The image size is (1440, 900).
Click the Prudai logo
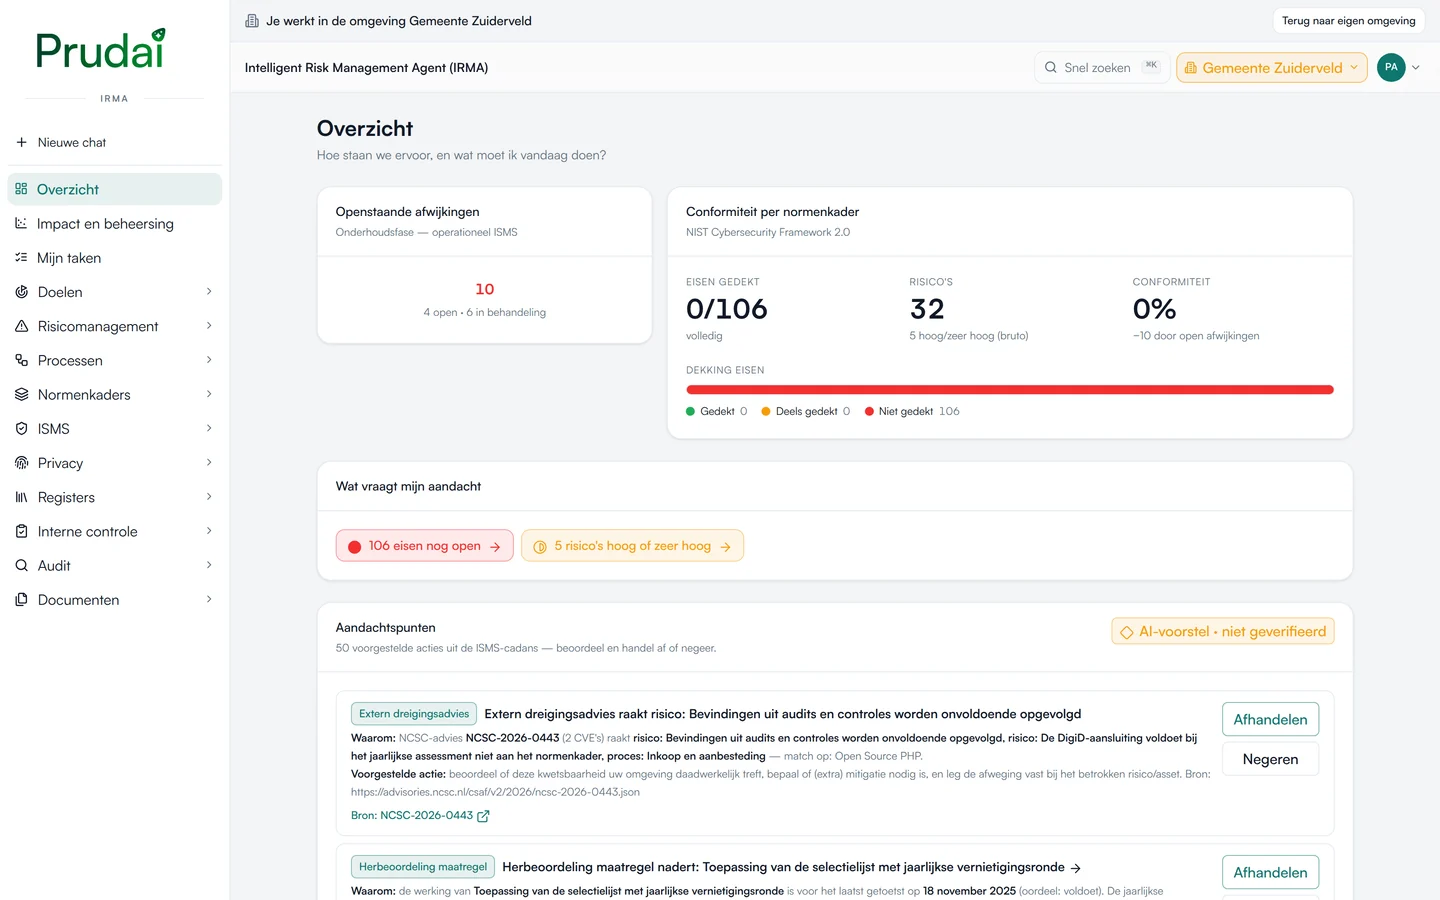100,49
